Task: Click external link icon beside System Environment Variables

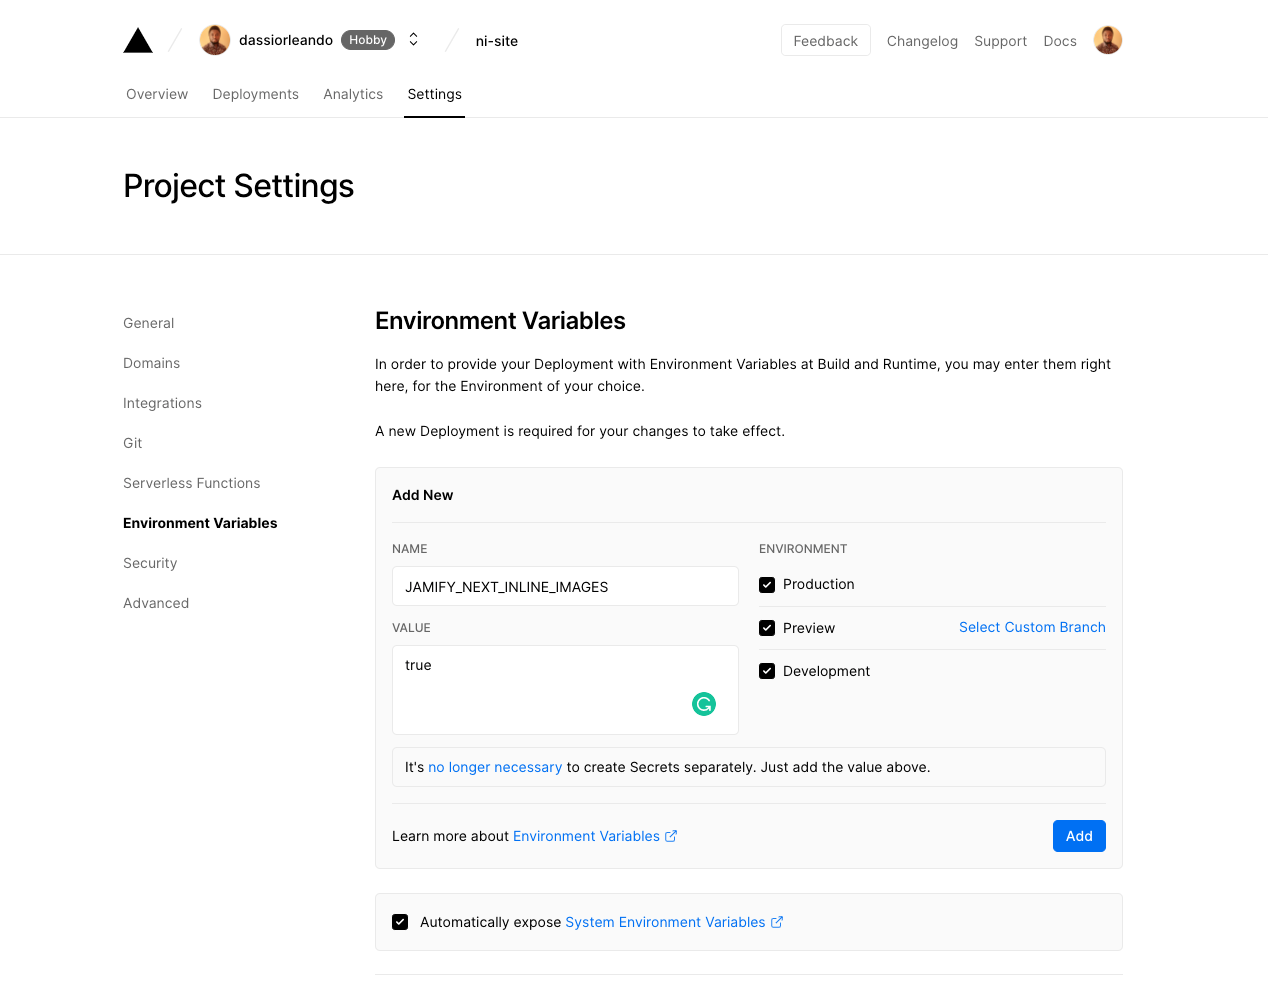Action: click(x=777, y=922)
